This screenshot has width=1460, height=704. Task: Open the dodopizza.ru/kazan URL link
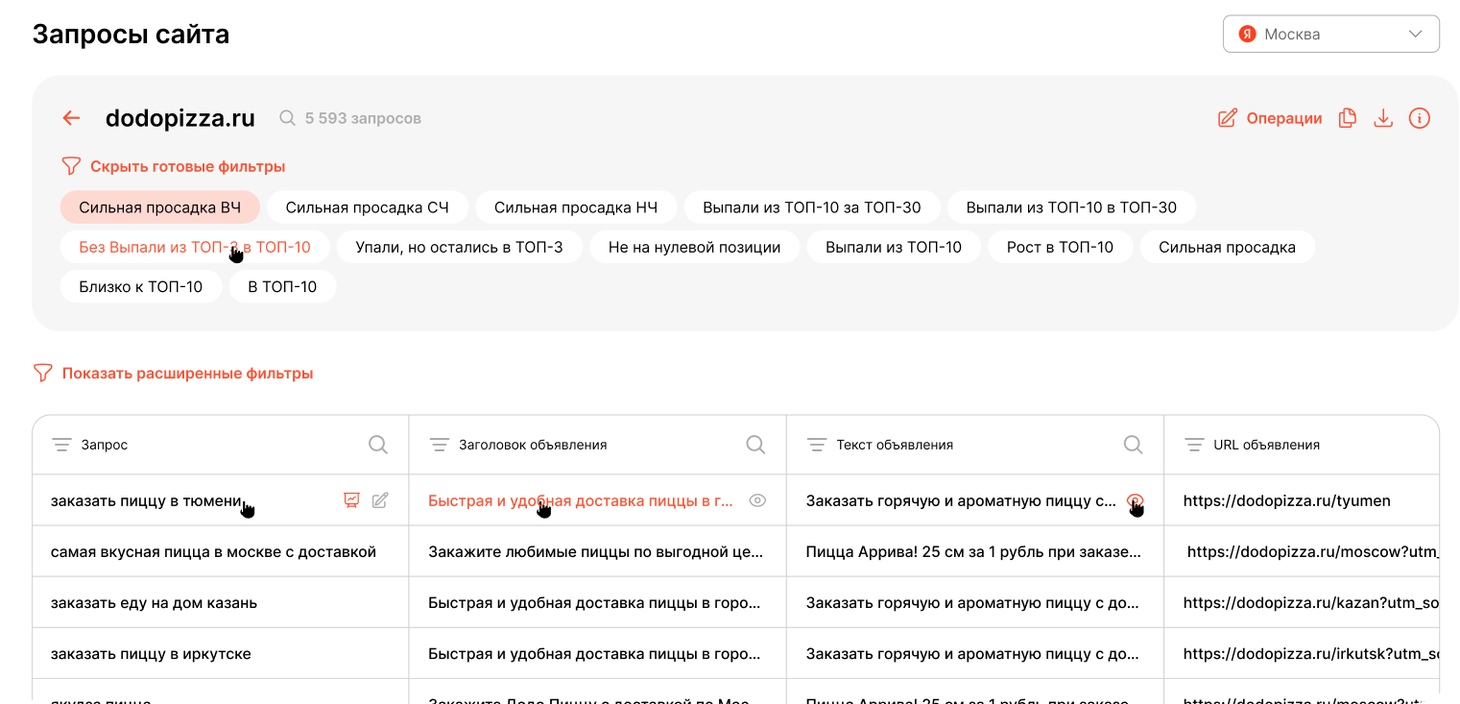pyautogui.click(x=1311, y=602)
